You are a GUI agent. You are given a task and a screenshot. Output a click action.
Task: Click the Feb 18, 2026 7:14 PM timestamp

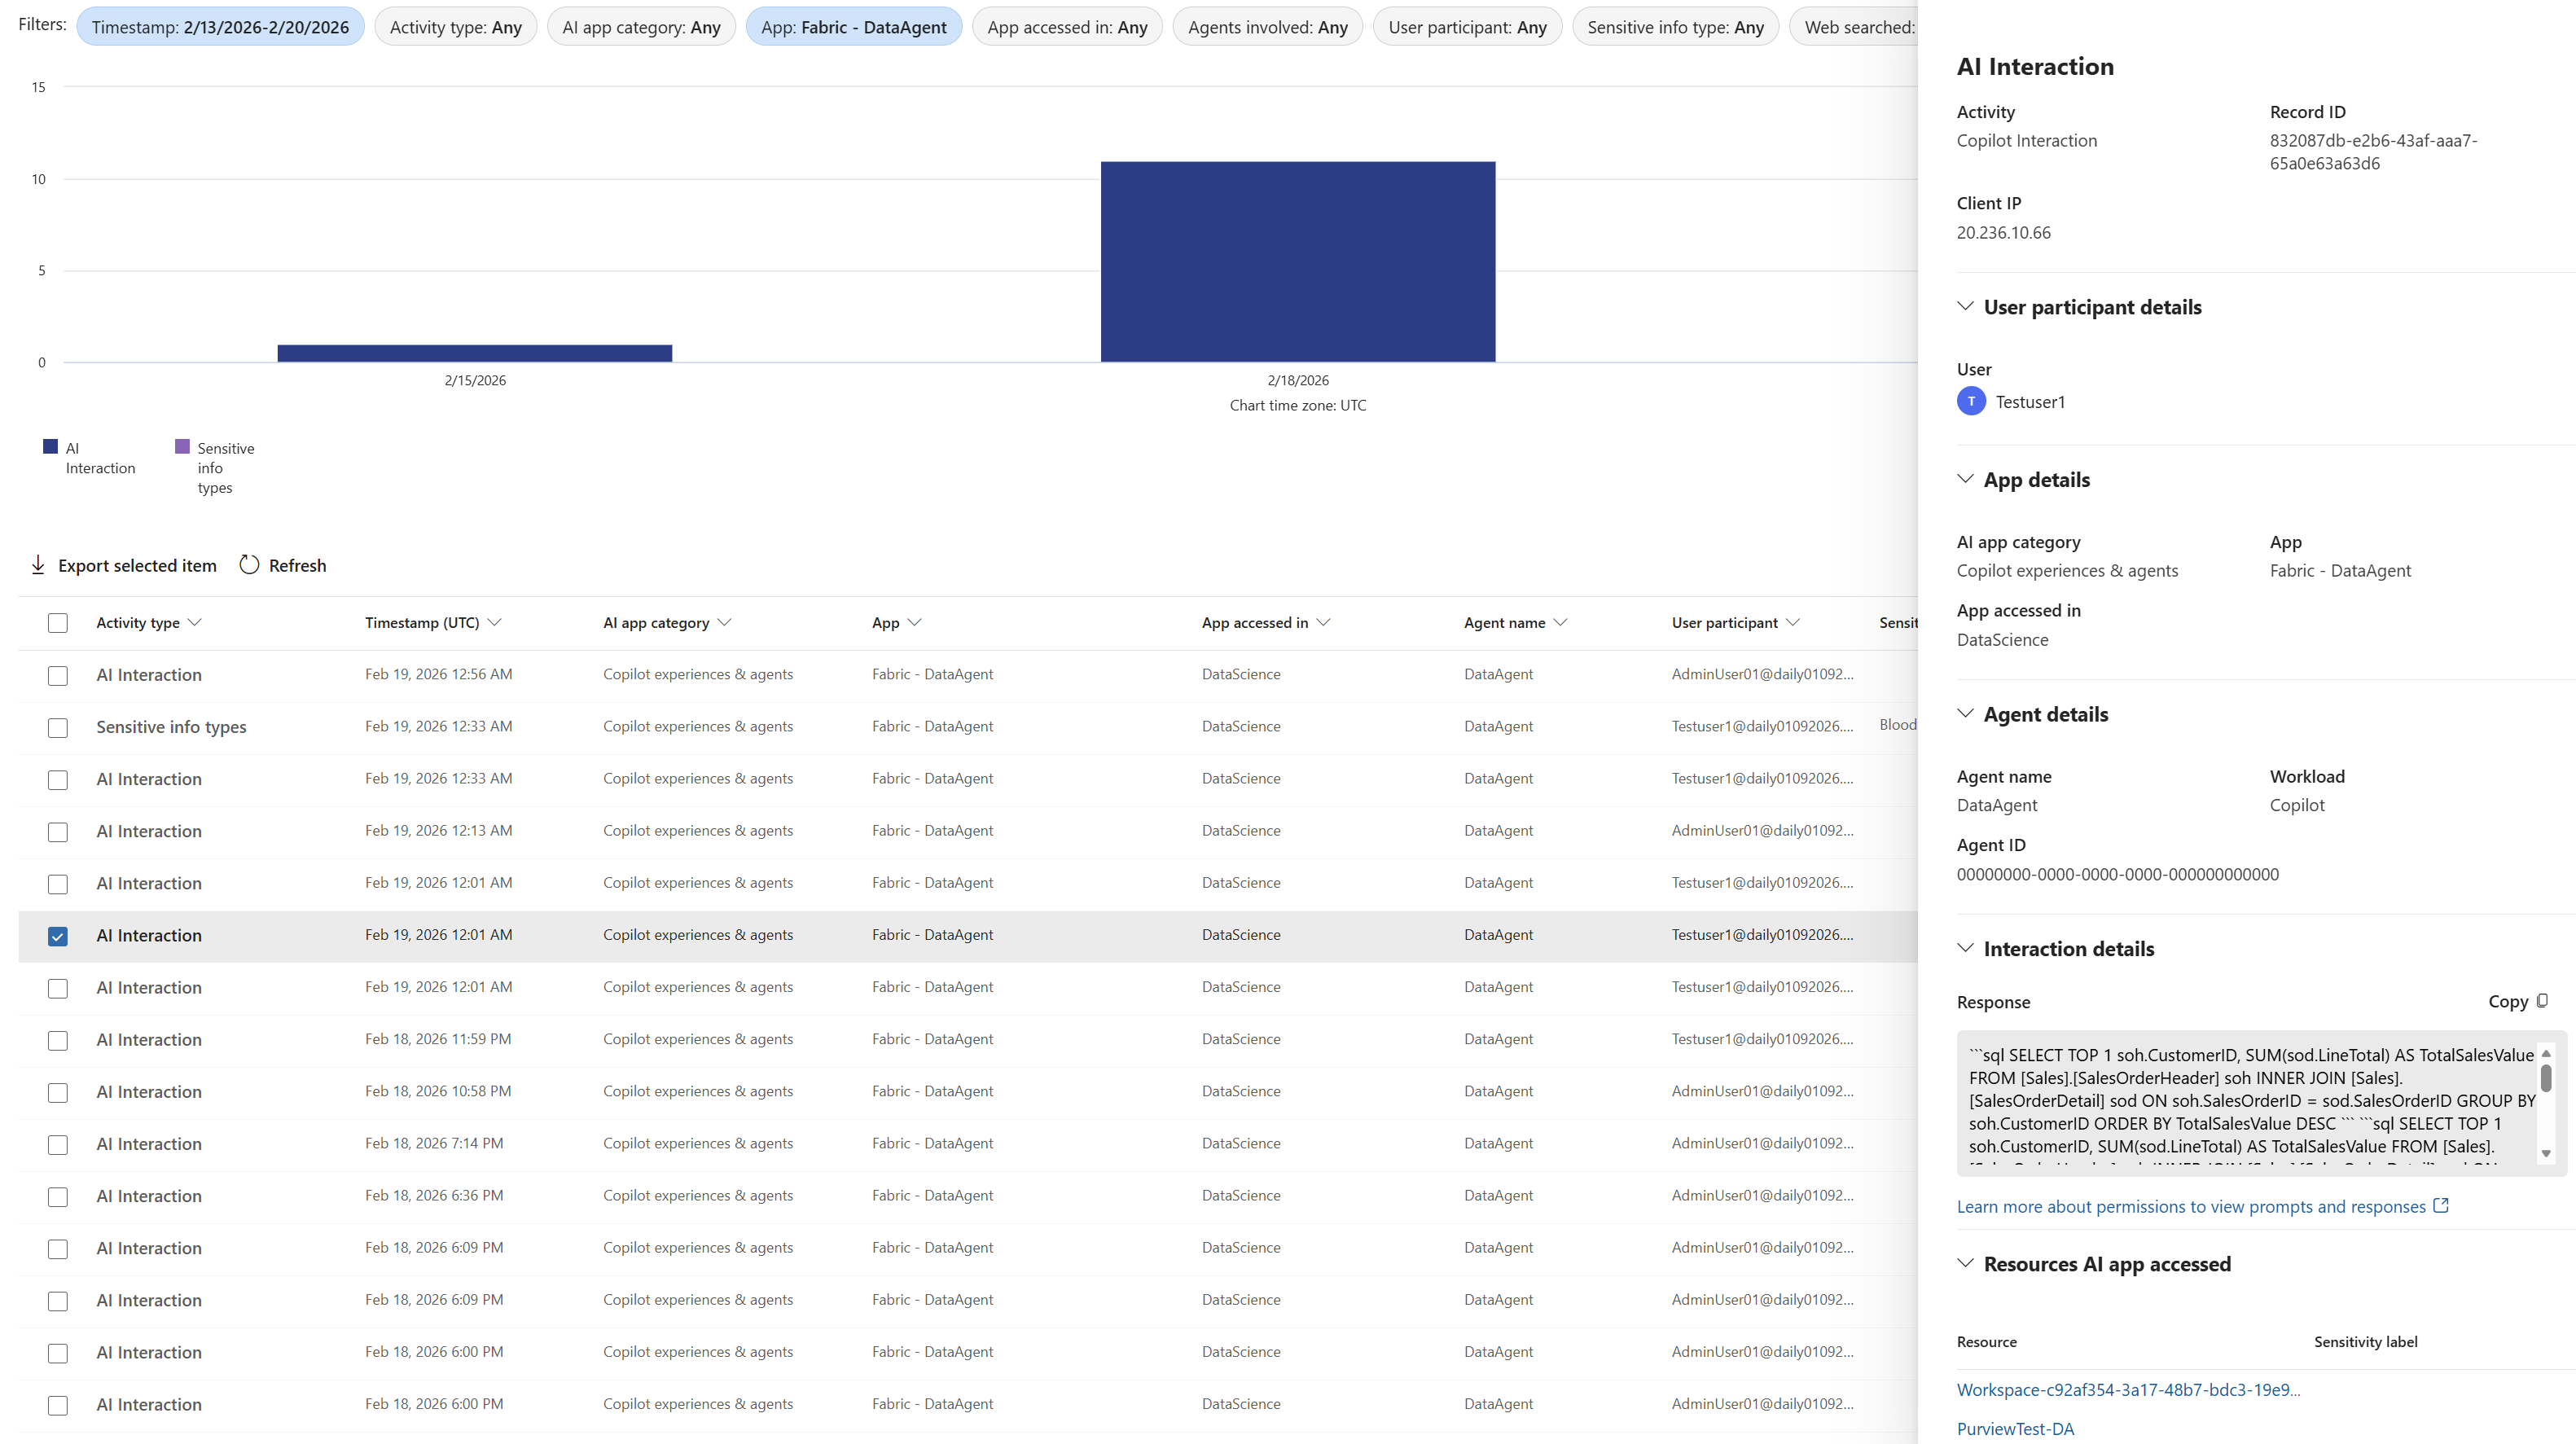(434, 1143)
